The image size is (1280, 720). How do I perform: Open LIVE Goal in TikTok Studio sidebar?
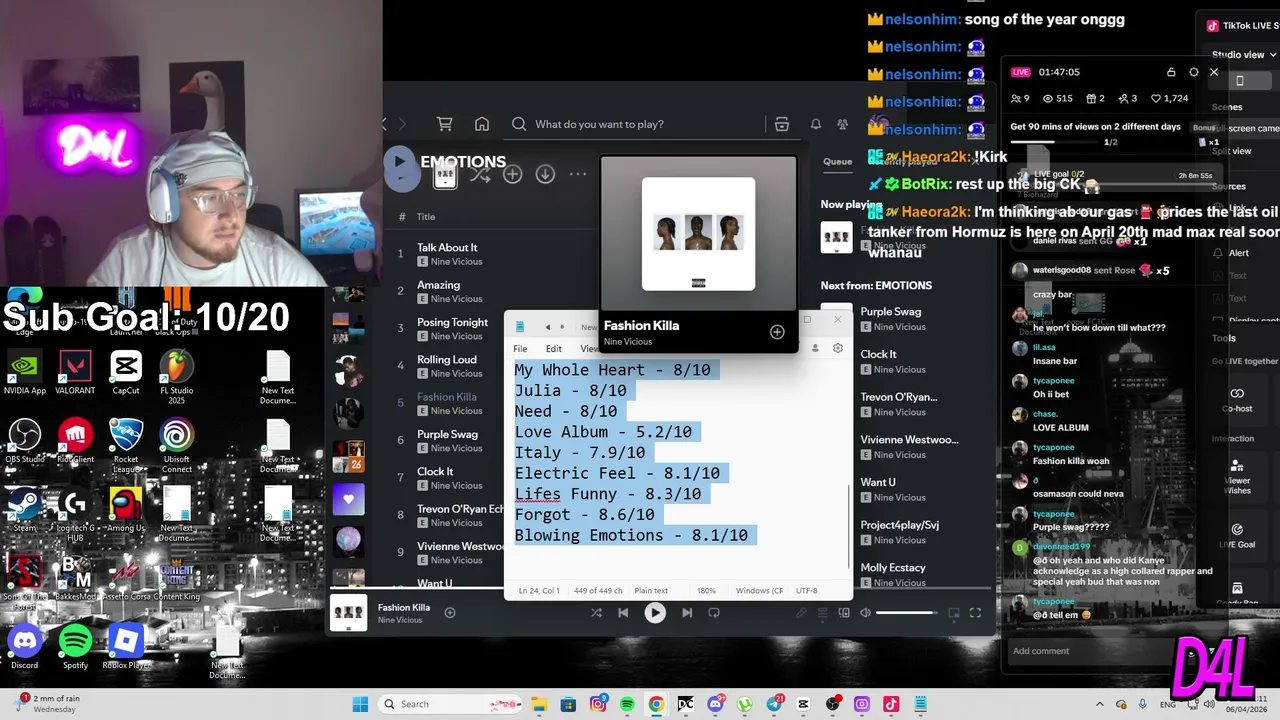(x=1237, y=536)
